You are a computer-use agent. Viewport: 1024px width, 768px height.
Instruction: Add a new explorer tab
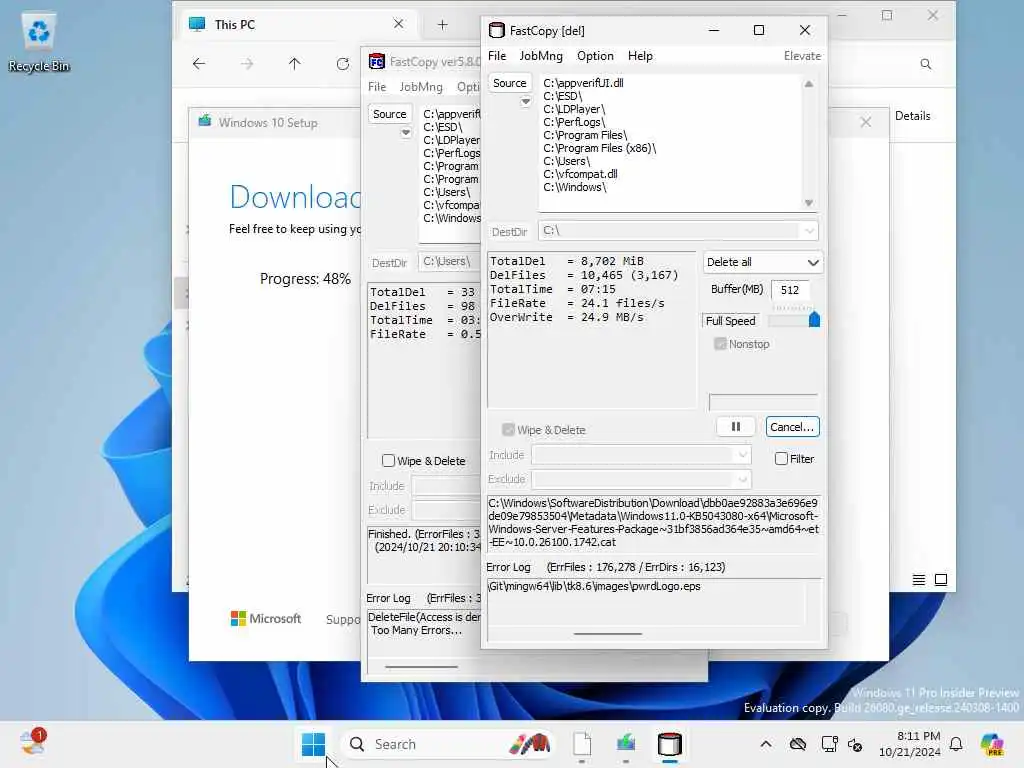click(x=442, y=25)
